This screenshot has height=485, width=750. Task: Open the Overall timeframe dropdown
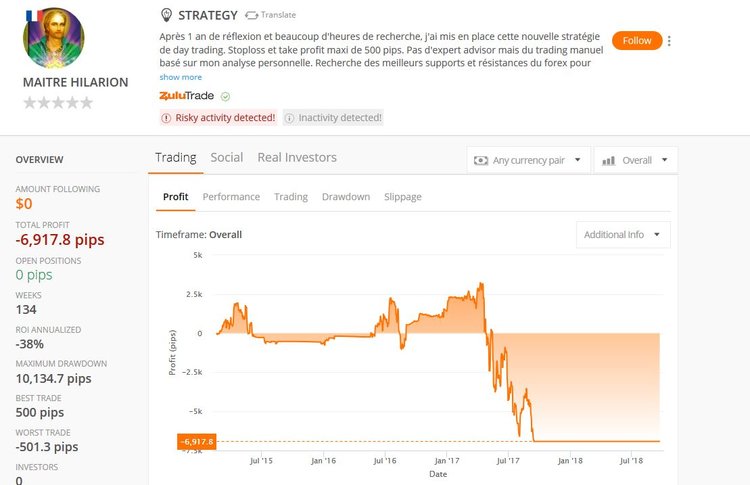tap(636, 160)
